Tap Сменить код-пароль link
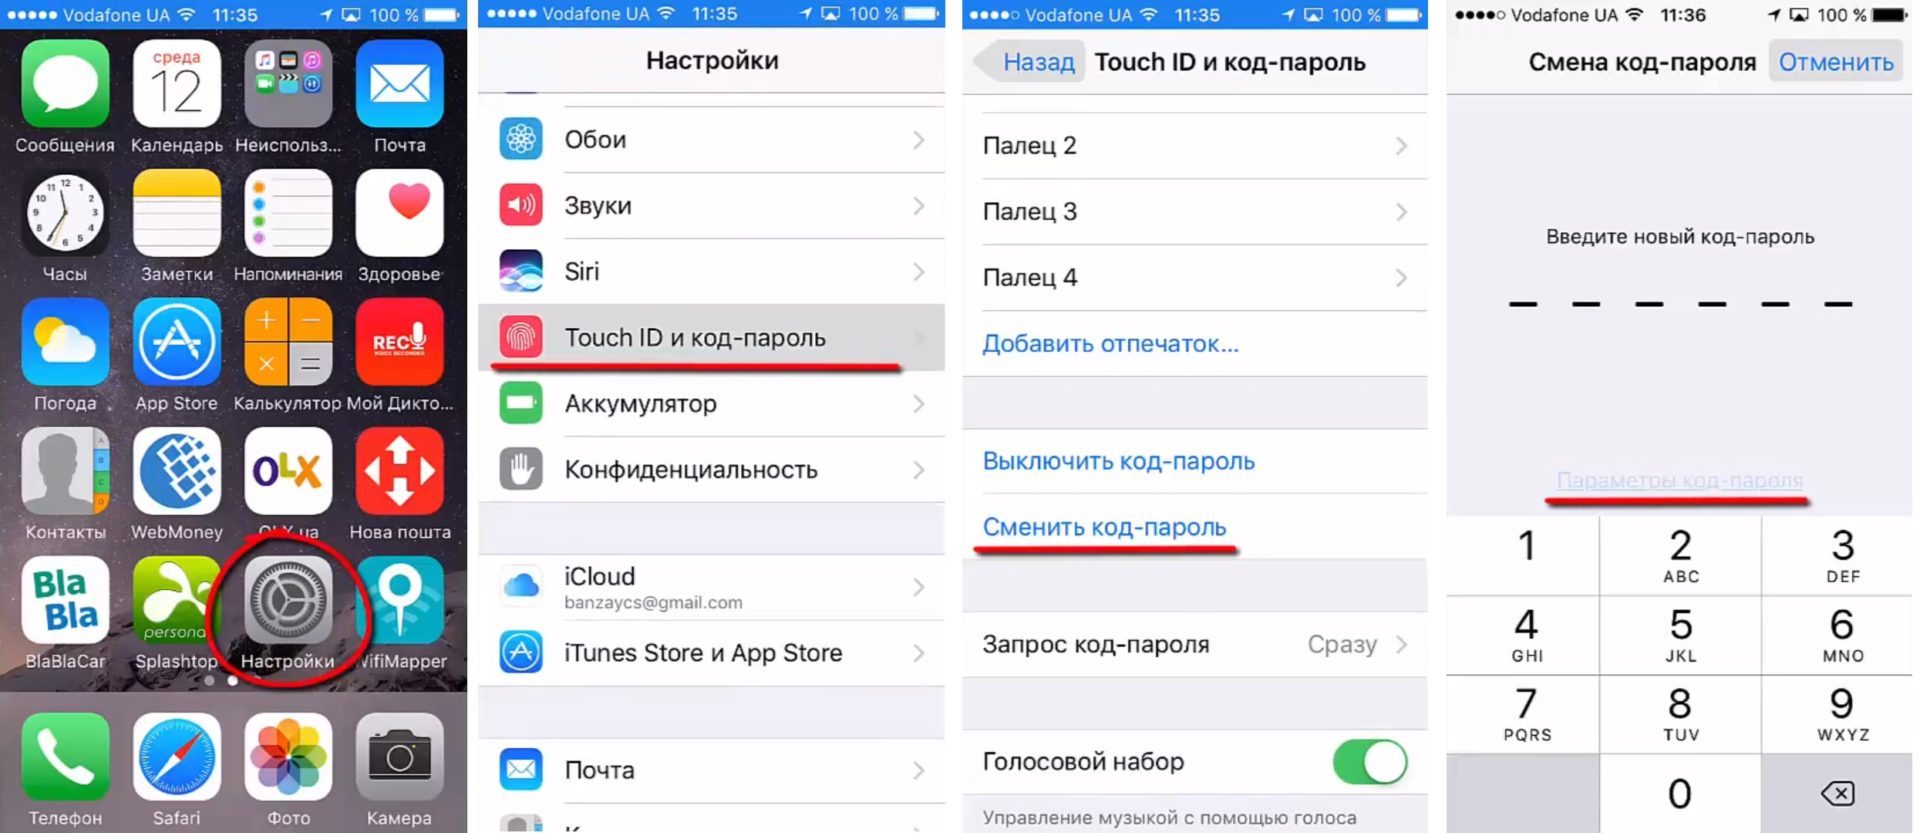This screenshot has height=833, width=1920. click(x=1104, y=527)
